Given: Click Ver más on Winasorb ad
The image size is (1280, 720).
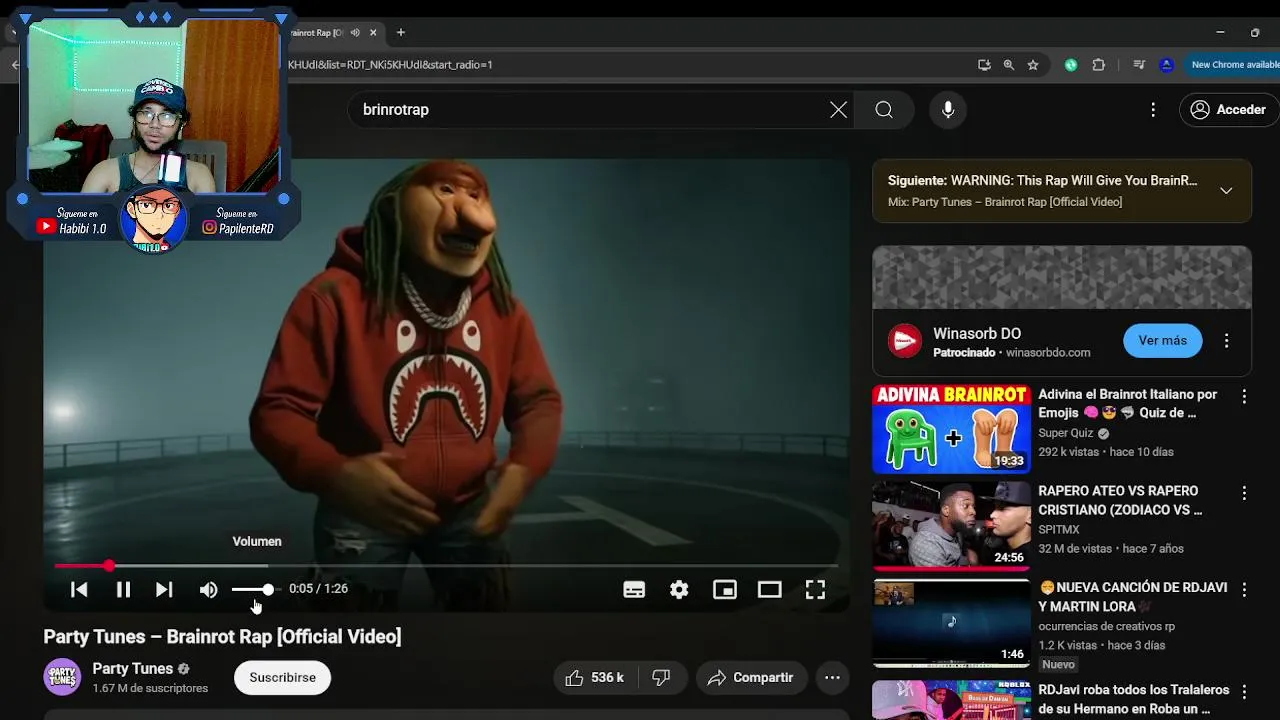Looking at the screenshot, I should pyautogui.click(x=1162, y=341).
